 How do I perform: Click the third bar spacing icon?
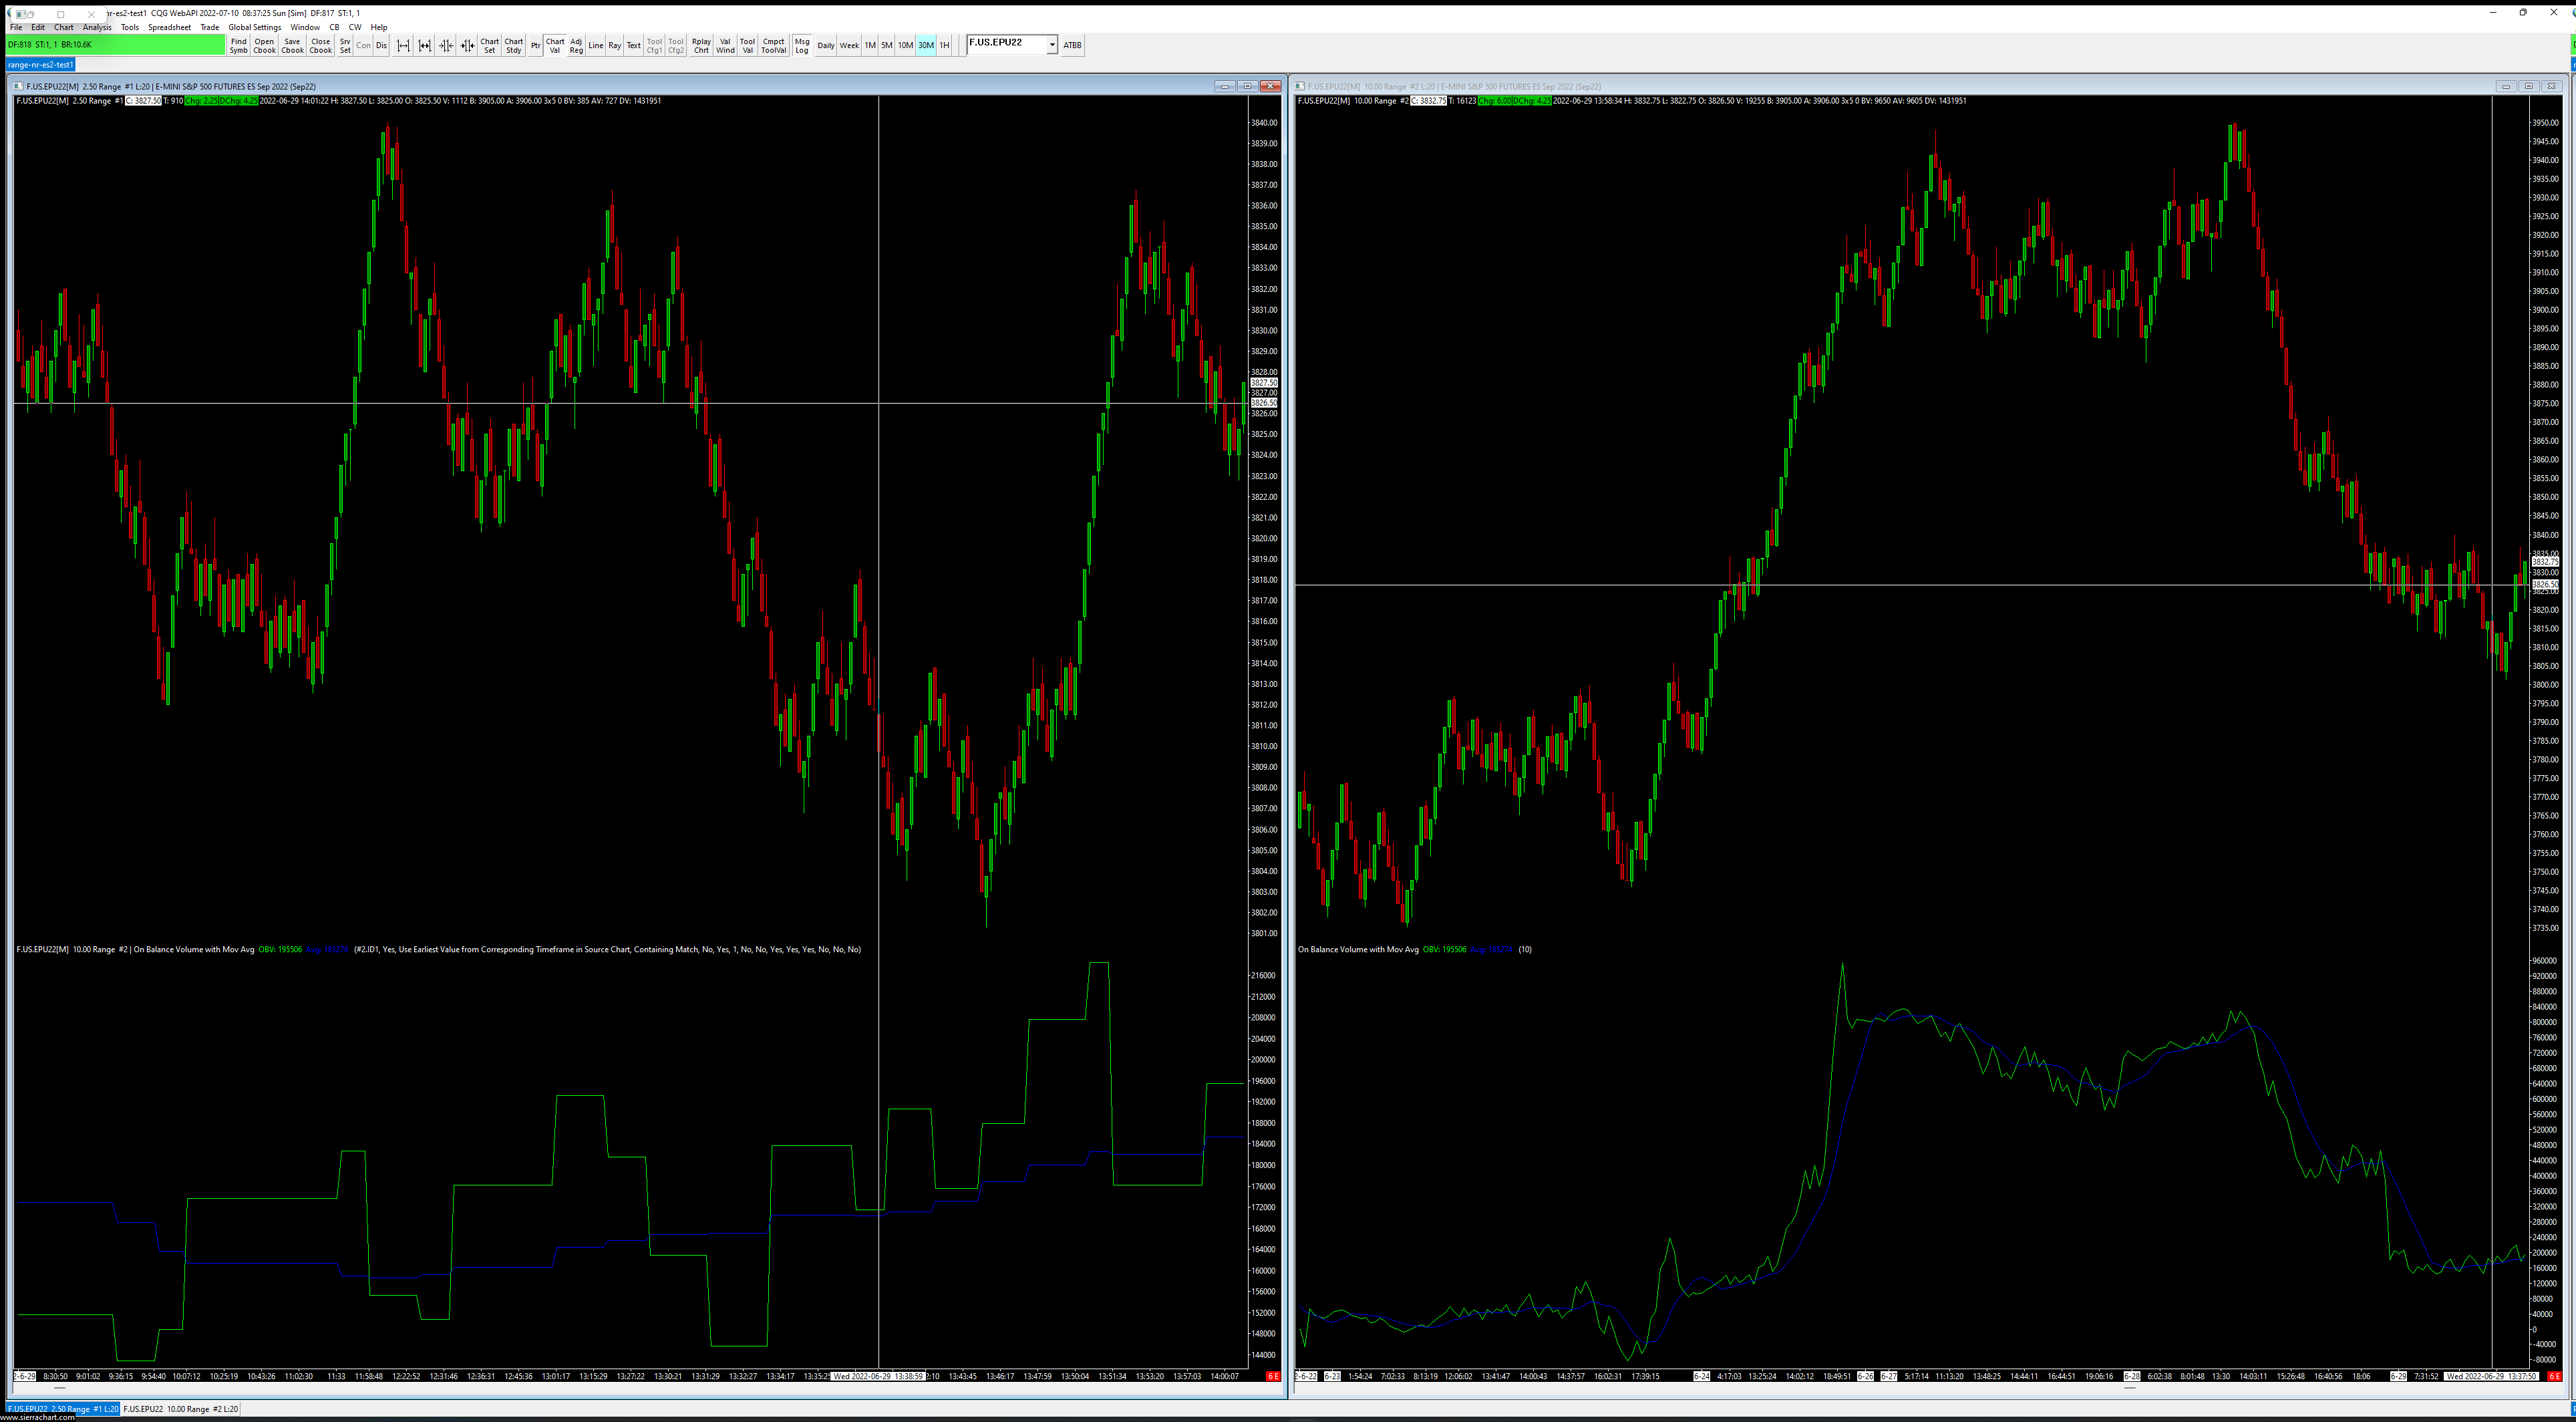tap(446, 45)
